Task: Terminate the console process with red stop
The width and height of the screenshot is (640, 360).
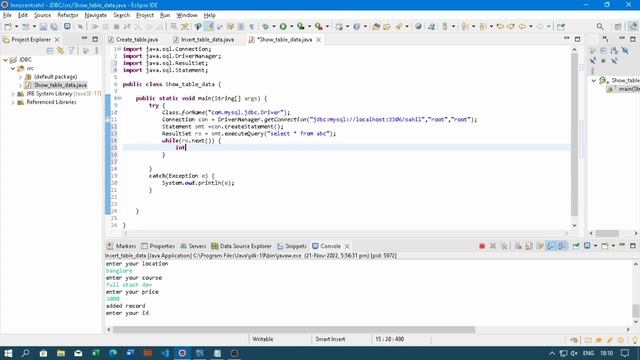Action: point(482,246)
